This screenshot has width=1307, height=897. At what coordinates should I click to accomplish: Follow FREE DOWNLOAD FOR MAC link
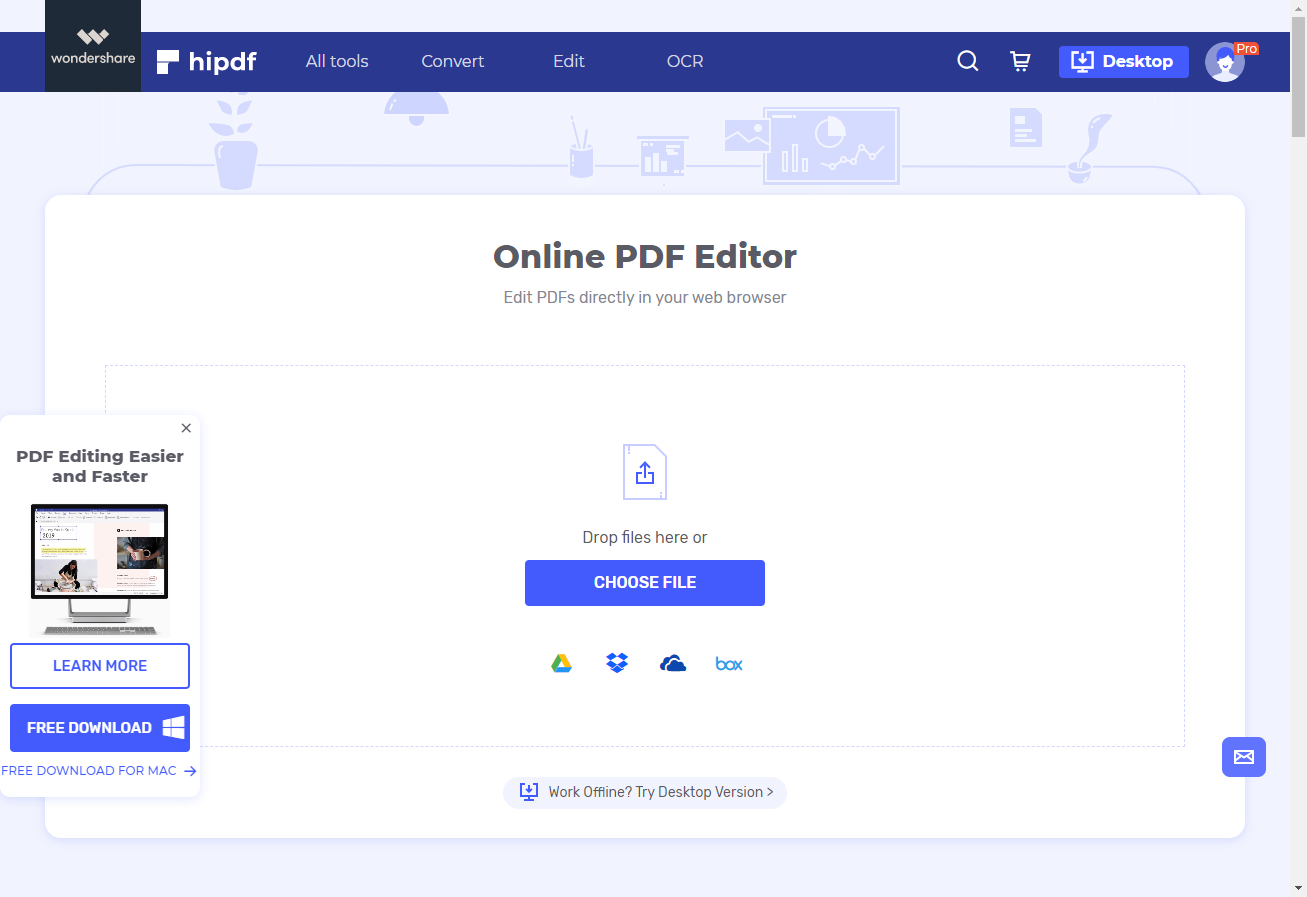point(99,771)
